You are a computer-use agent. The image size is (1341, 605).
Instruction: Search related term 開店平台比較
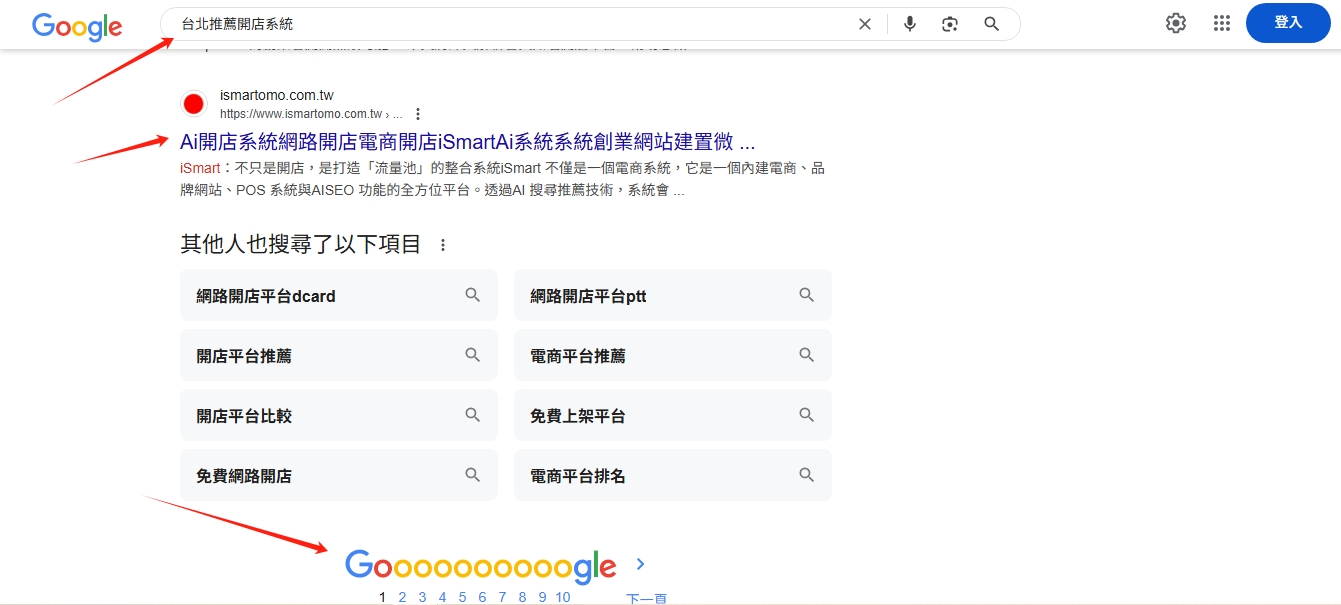[x=338, y=416]
